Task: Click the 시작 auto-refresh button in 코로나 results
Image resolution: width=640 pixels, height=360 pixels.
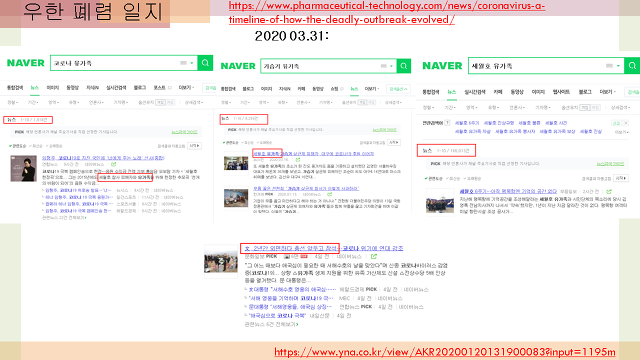Action: tap(195, 146)
